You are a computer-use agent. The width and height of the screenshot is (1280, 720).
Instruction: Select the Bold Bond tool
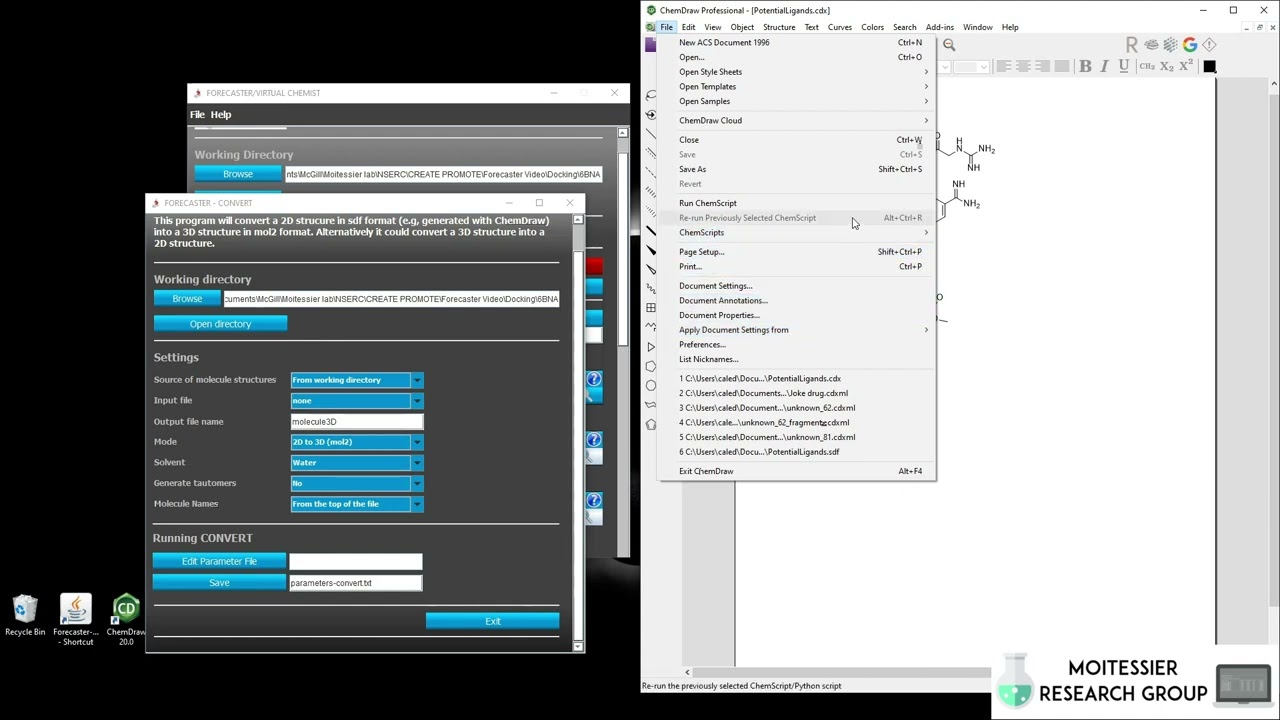click(651, 231)
